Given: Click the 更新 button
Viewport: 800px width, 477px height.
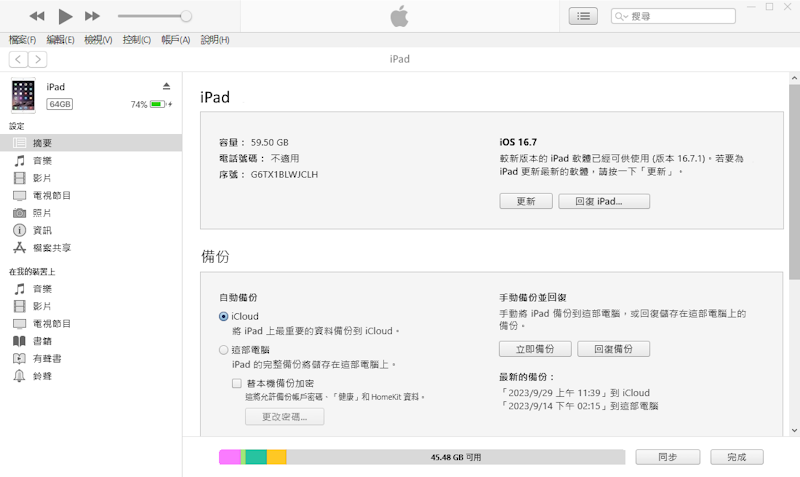Looking at the screenshot, I should coord(526,202).
